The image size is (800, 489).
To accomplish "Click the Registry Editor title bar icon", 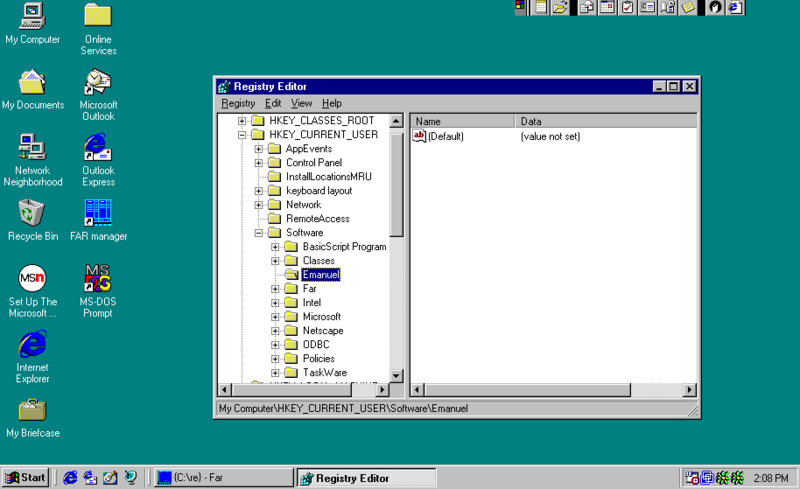I will [x=224, y=86].
